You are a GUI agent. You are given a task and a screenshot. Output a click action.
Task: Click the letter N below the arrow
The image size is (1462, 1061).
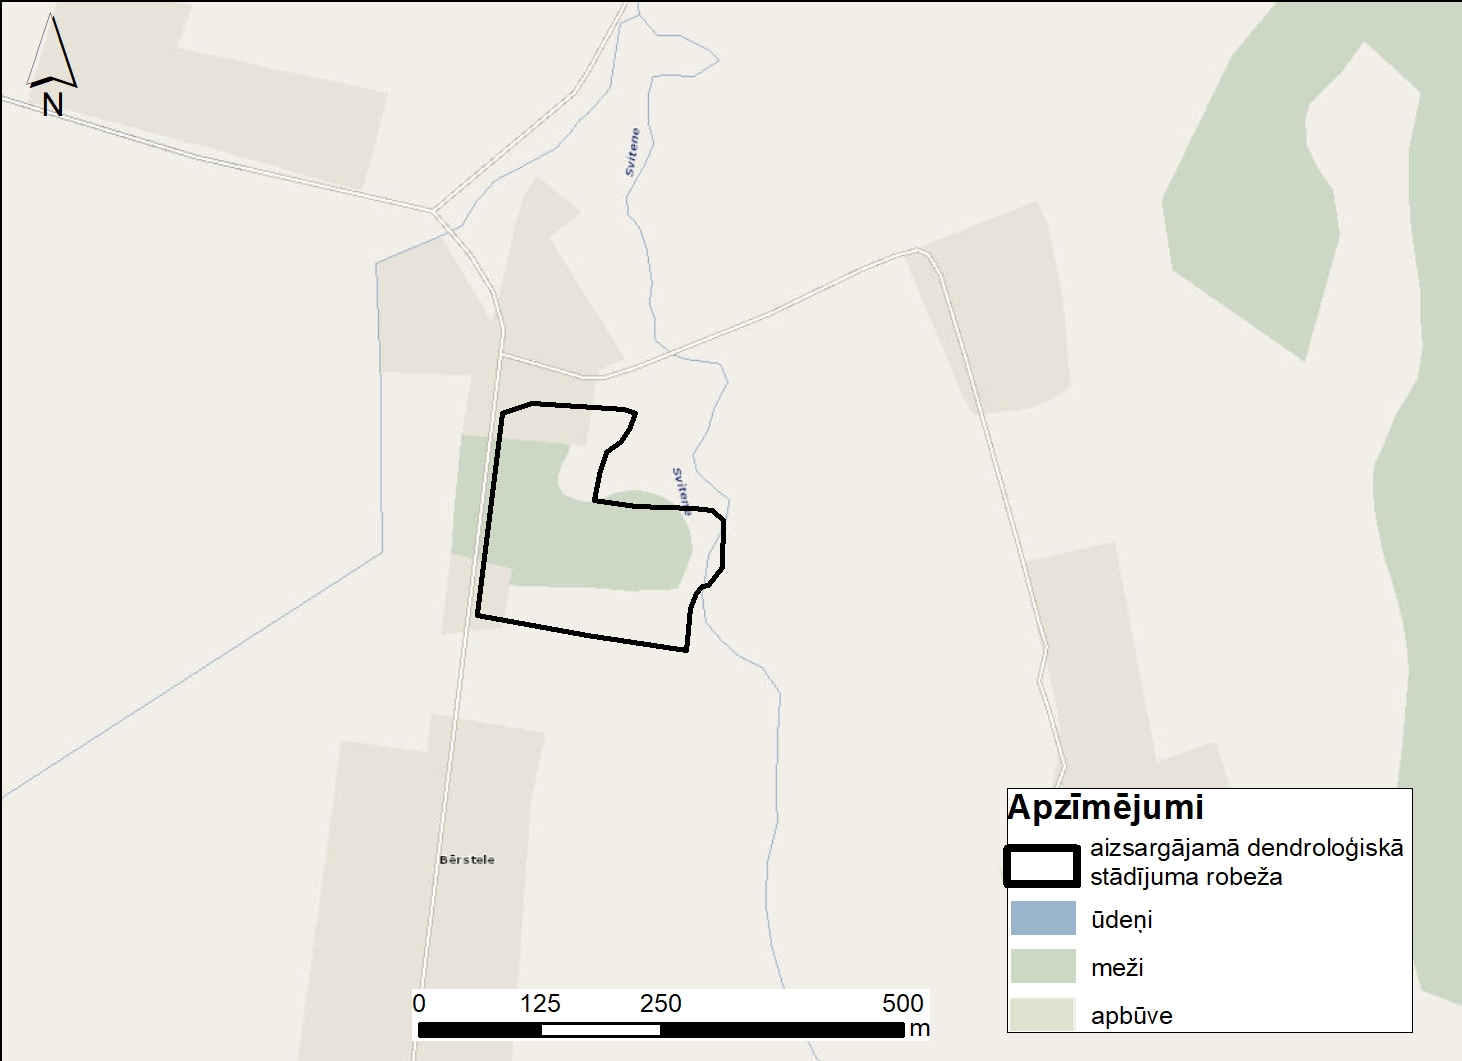point(53,104)
